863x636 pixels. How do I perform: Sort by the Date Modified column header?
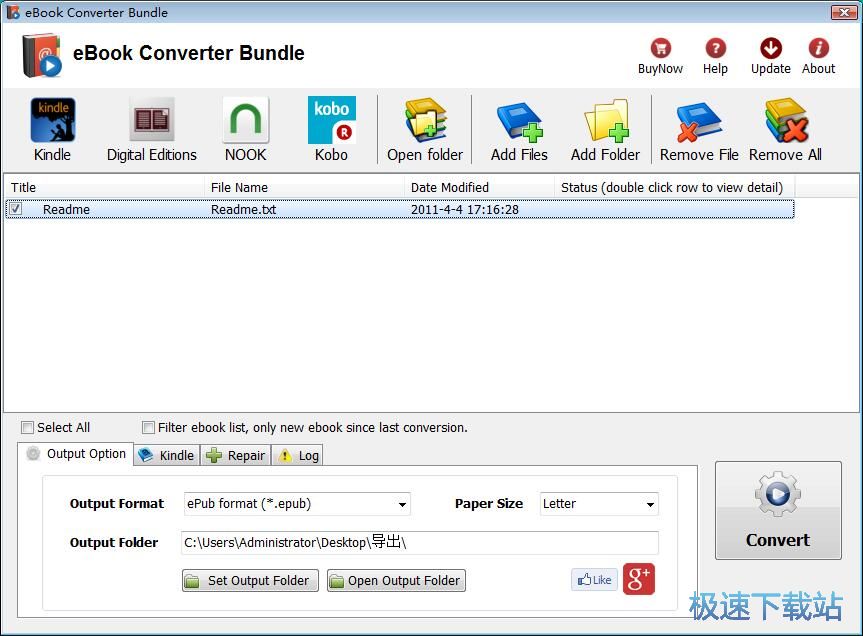point(479,188)
